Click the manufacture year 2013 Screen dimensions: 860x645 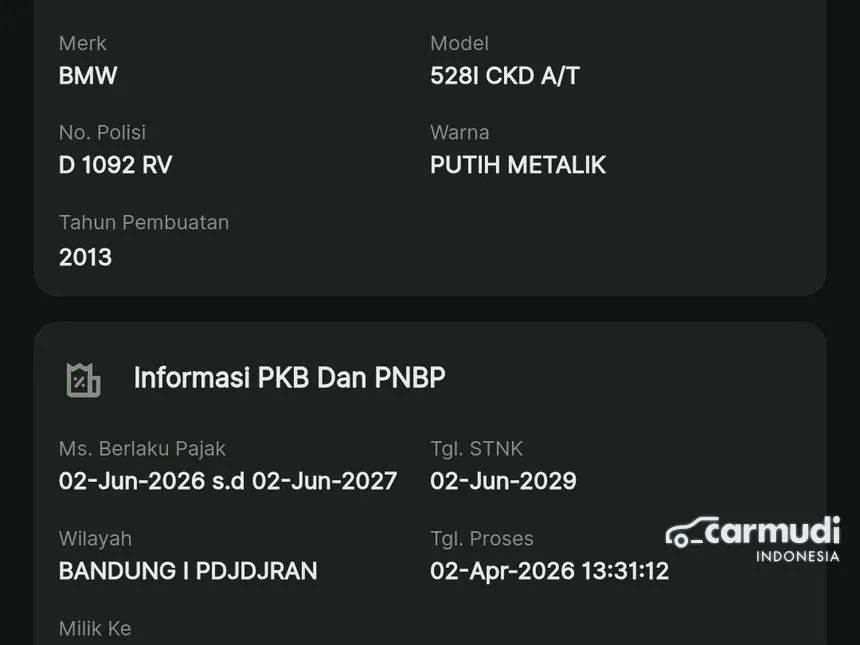[x=85, y=257]
